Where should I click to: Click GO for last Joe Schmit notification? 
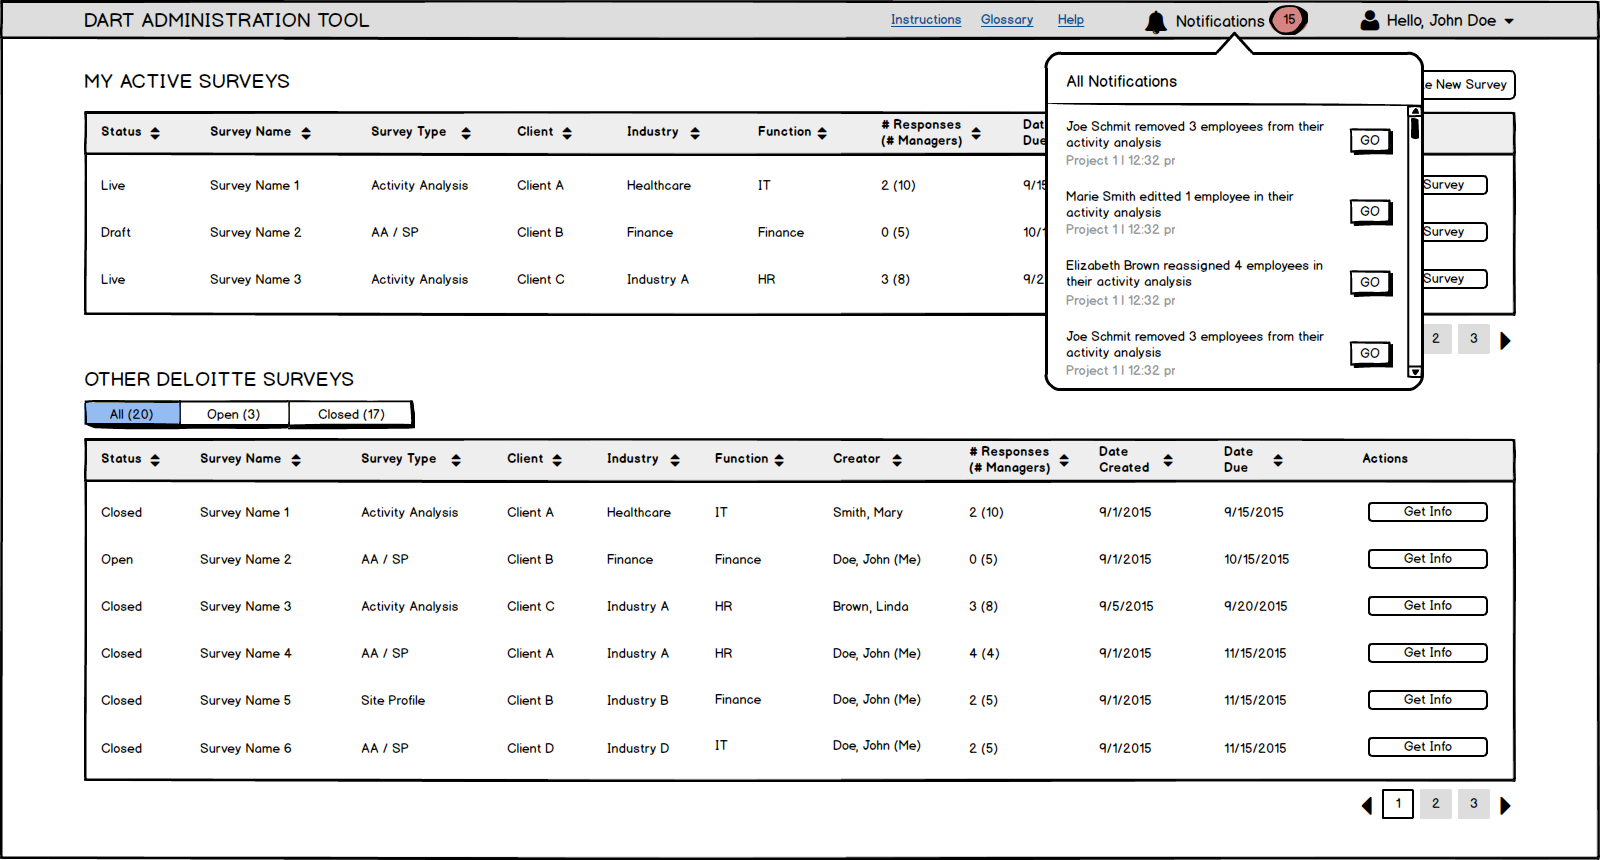(x=1370, y=354)
